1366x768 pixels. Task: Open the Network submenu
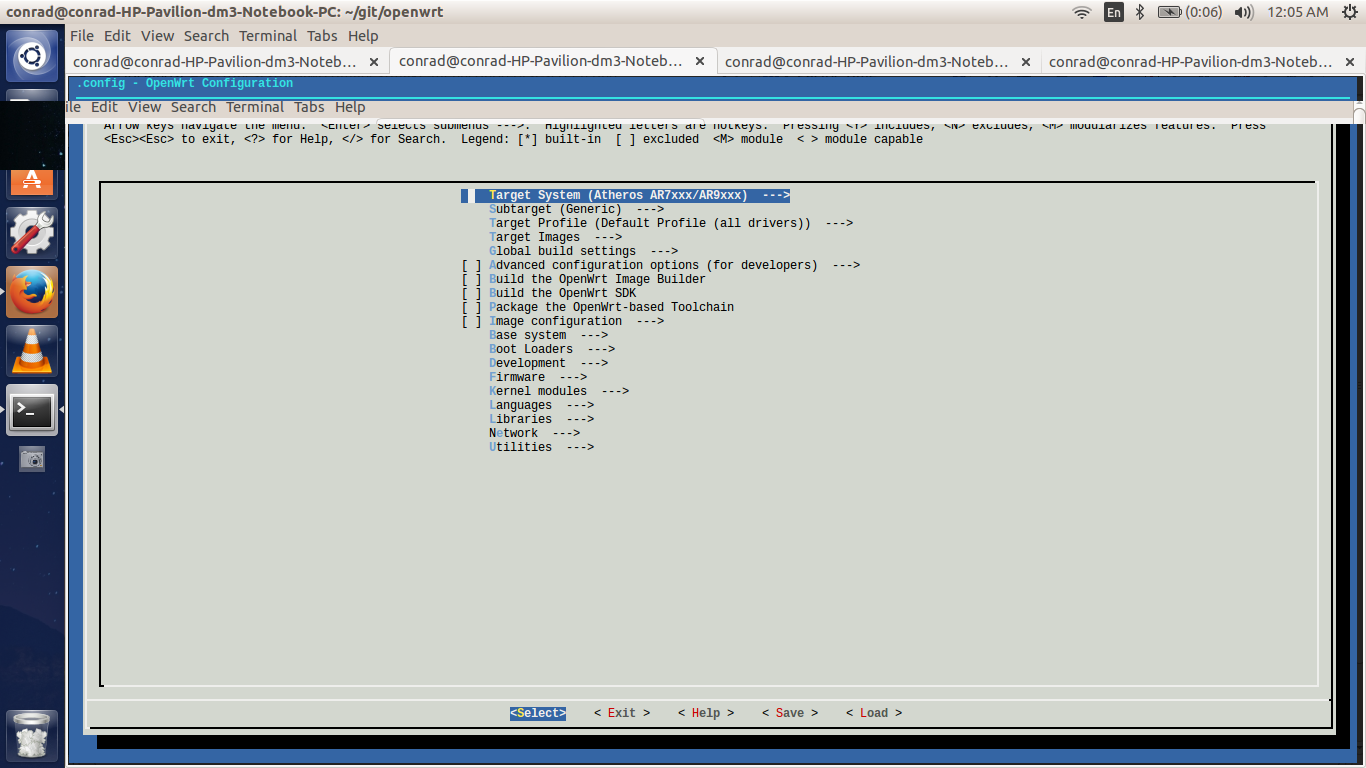(534, 434)
